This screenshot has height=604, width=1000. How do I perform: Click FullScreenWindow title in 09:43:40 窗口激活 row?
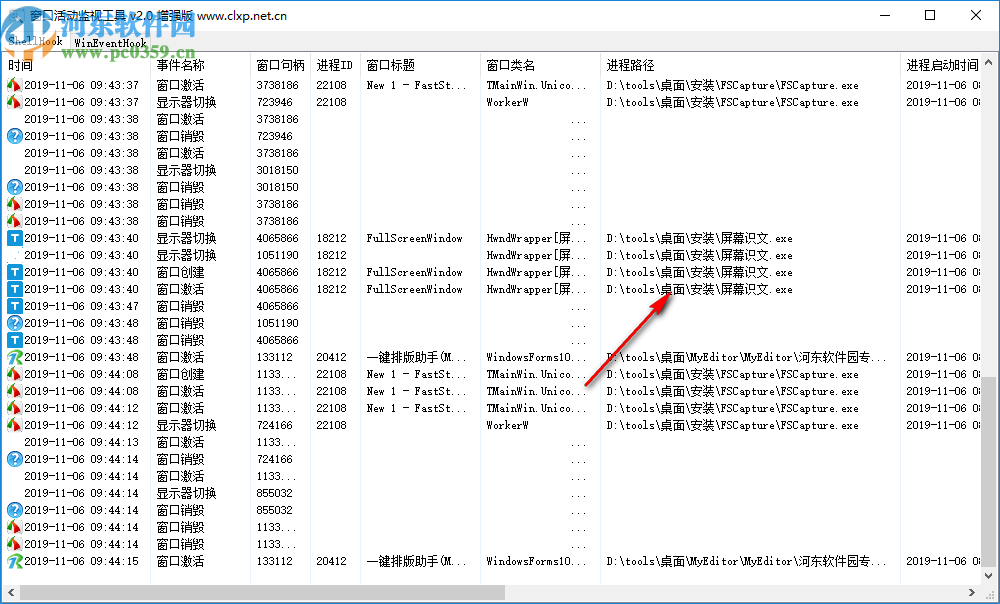tap(415, 289)
